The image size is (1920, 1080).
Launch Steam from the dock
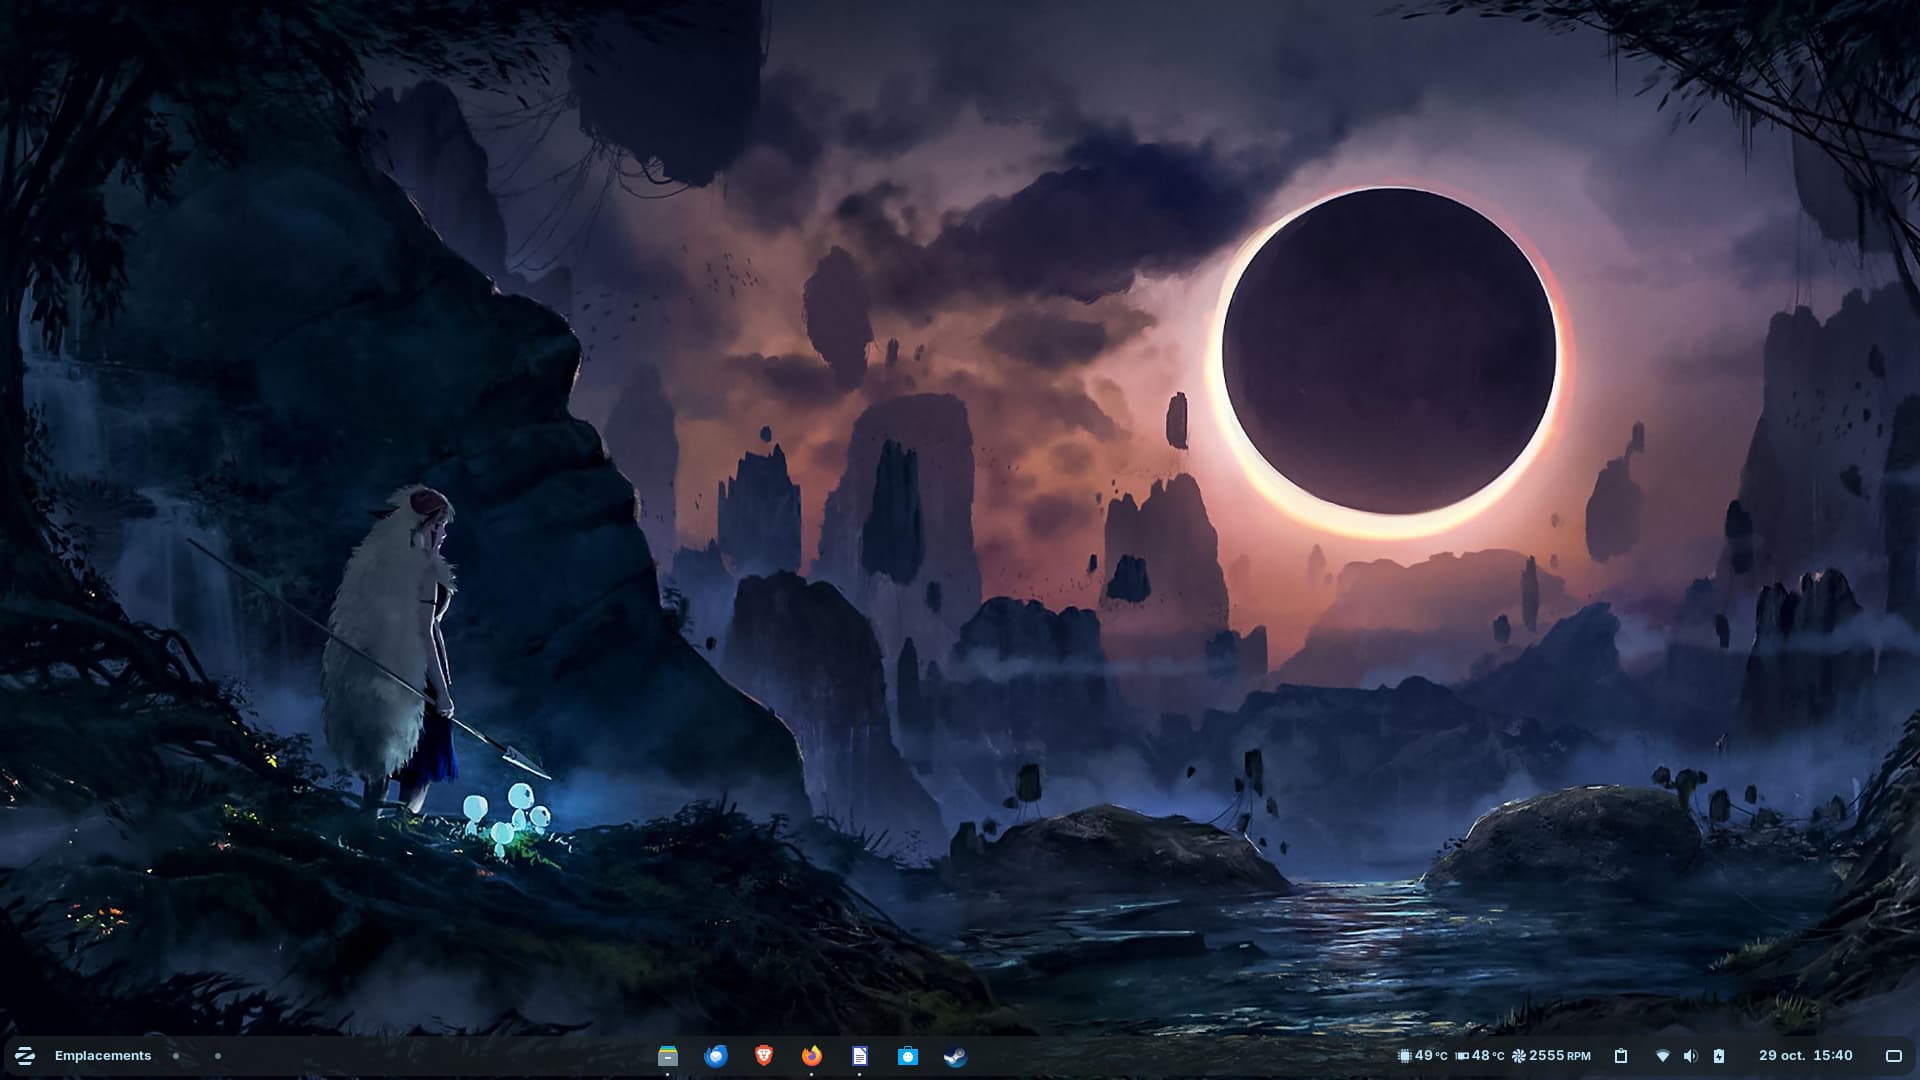tap(956, 1056)
